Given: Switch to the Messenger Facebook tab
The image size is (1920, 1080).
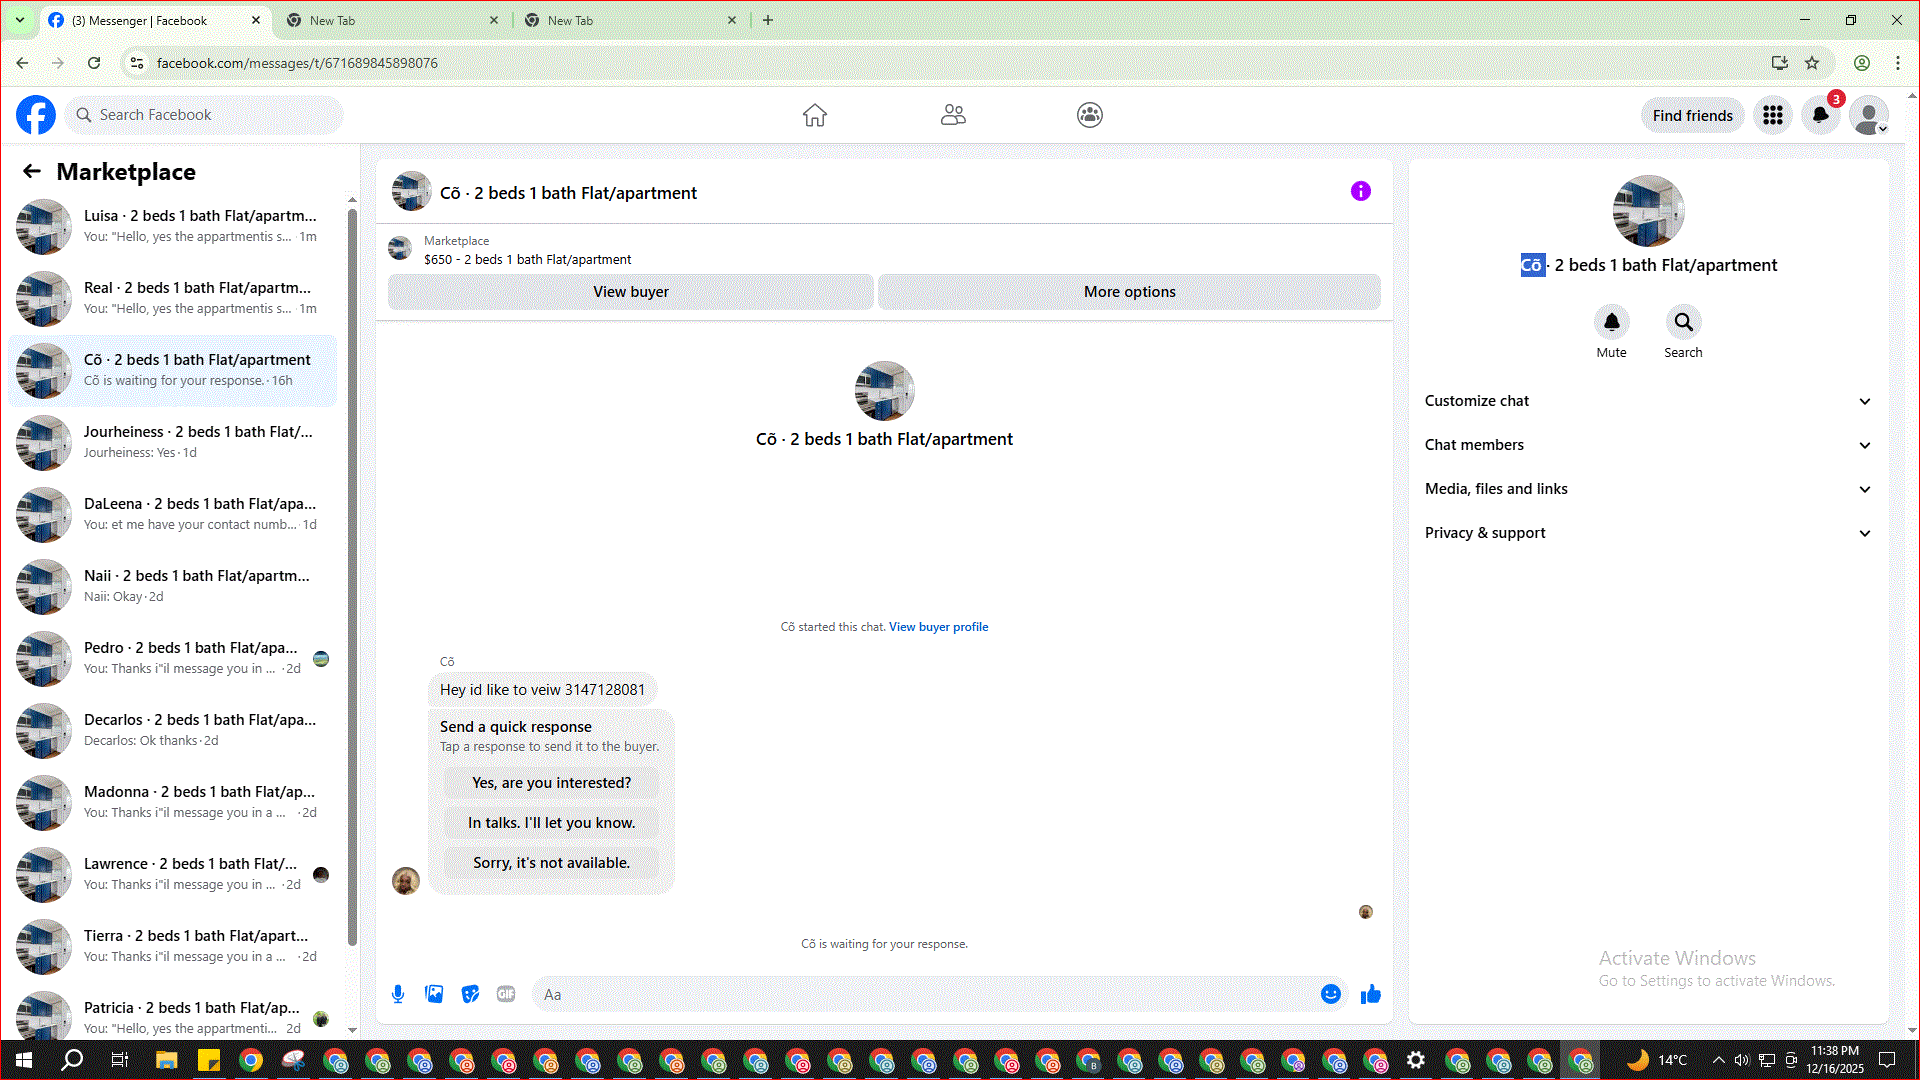Looking at the screenshot, I should (155, 20).
